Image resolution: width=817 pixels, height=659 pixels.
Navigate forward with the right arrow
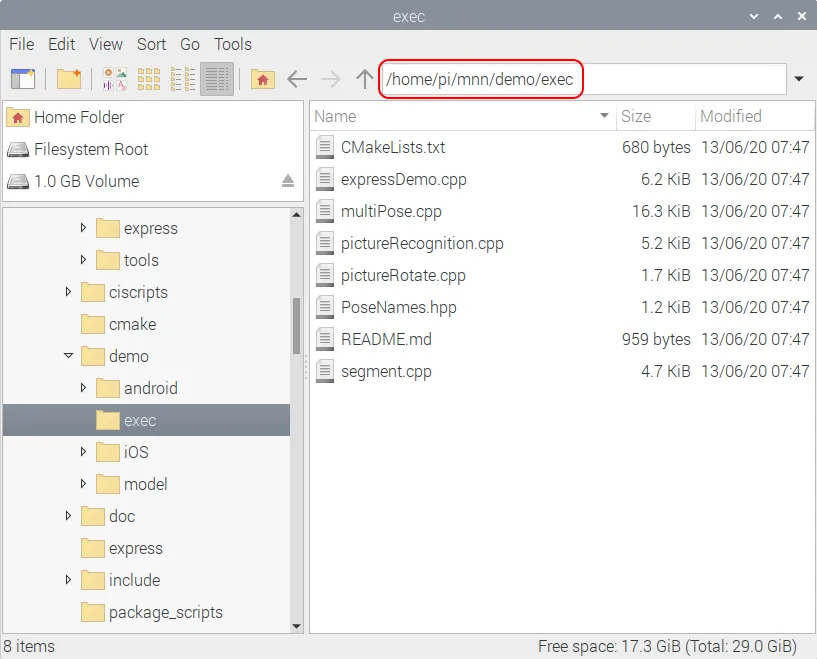tap(330, 79)
